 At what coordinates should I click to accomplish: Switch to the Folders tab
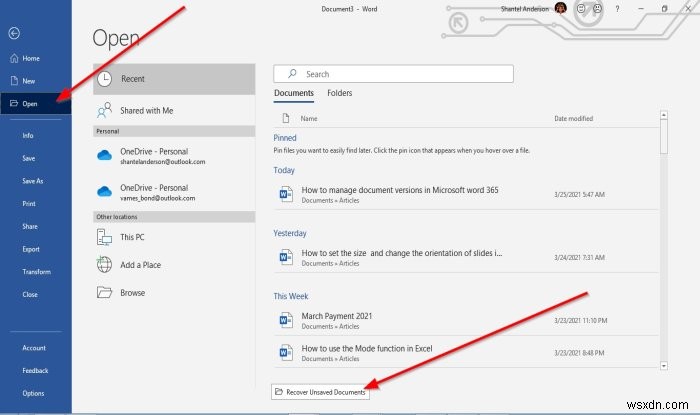(339, 93)
